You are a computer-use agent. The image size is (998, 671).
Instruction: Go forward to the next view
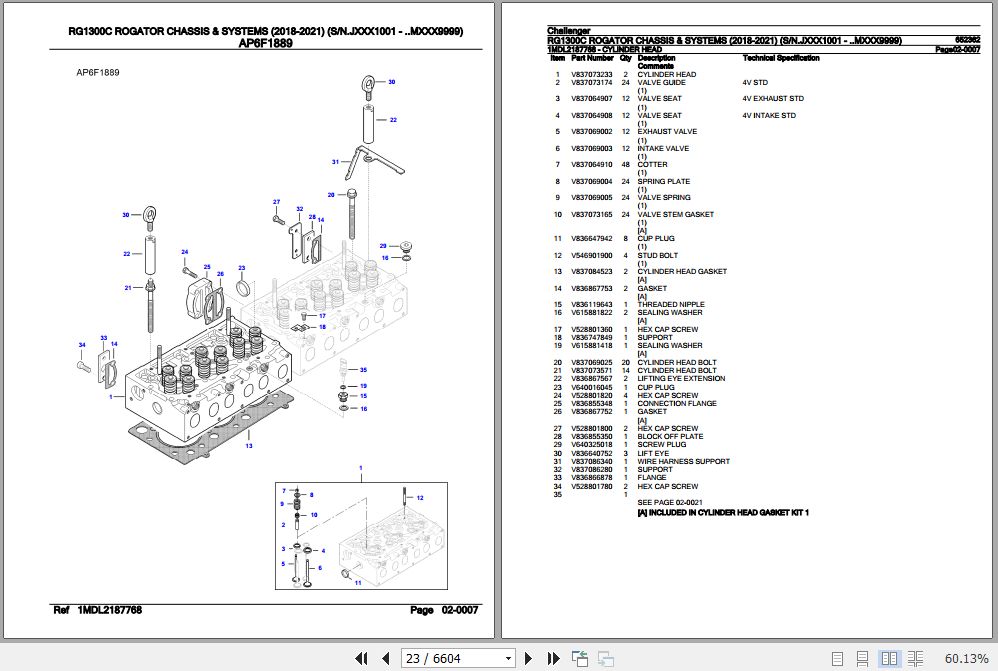tap(605, 658)
